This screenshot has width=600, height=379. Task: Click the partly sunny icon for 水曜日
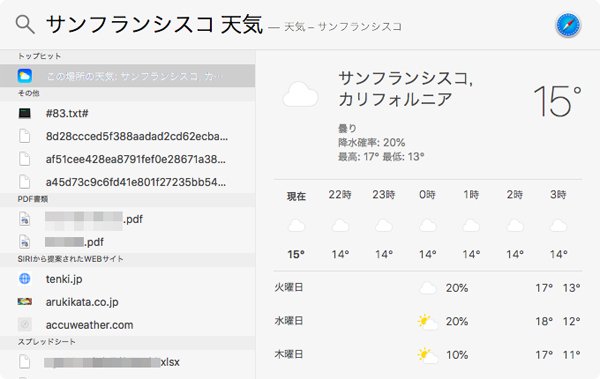[428, 322]
